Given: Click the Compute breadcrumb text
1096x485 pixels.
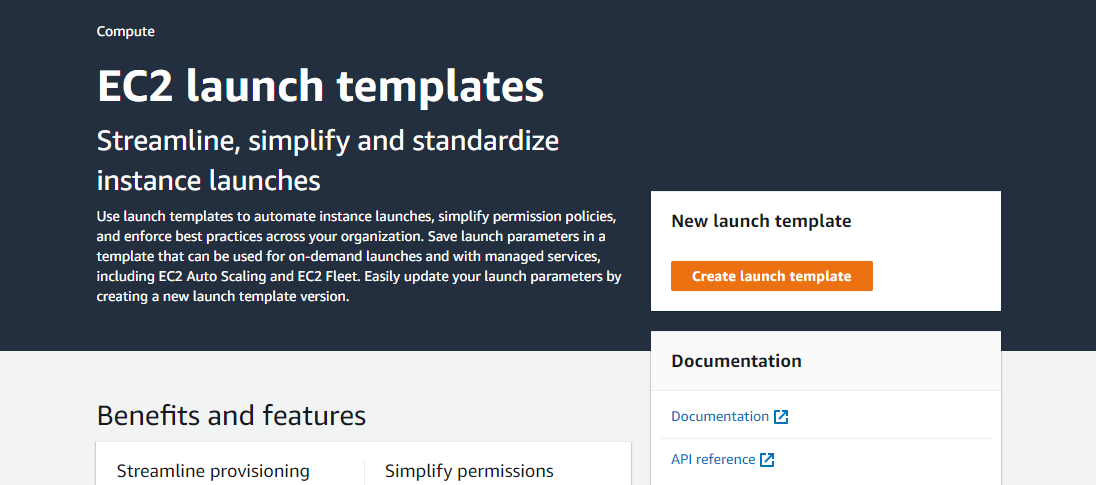Looking at the screenshot, I should point(126,31).
